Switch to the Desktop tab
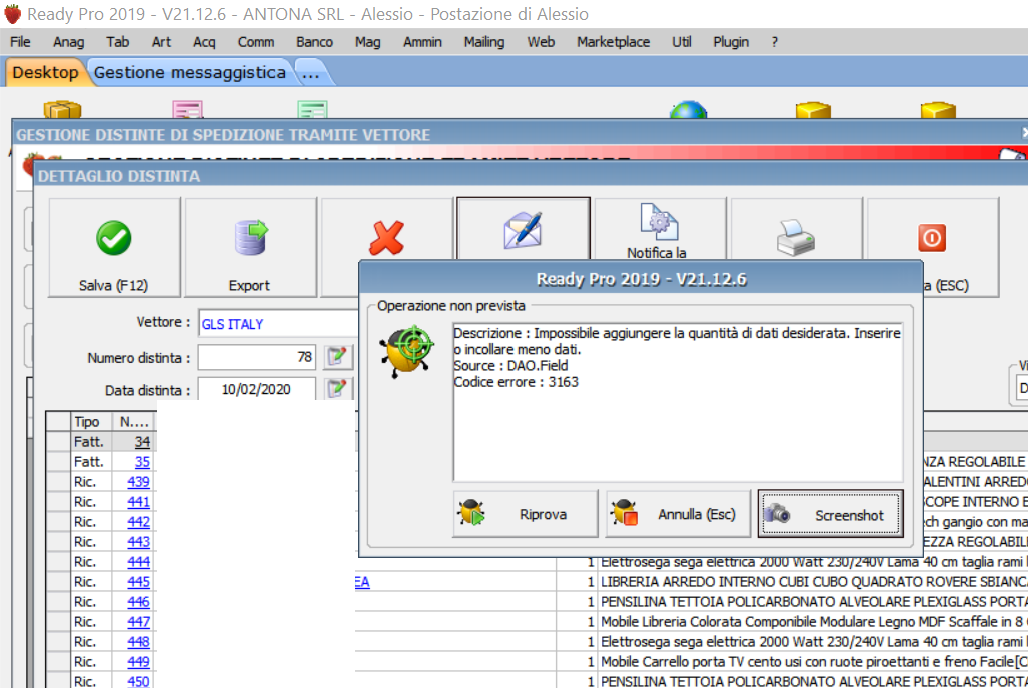 [45, 72]
